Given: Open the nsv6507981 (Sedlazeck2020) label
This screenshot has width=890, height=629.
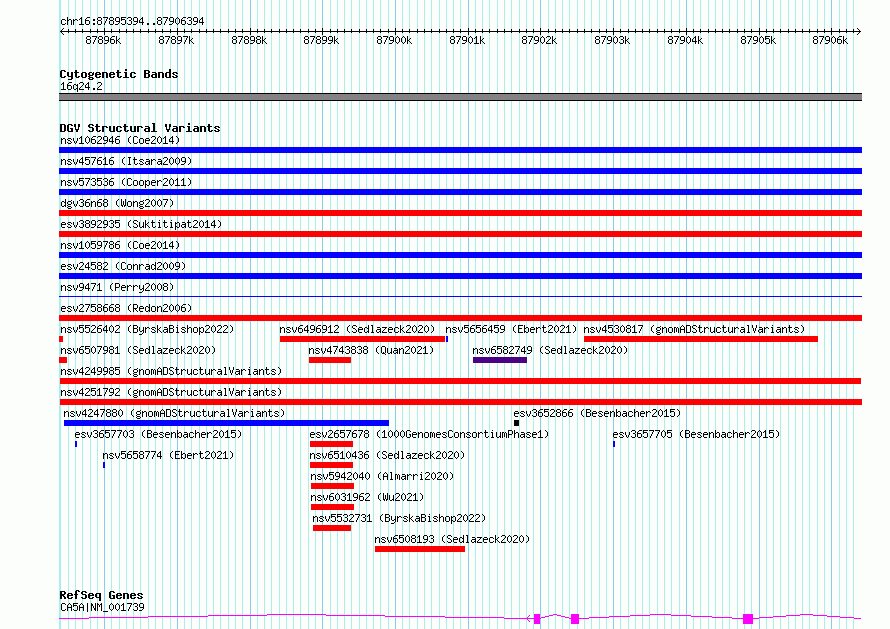Looking at the screenshot, I should pos(138,350).
